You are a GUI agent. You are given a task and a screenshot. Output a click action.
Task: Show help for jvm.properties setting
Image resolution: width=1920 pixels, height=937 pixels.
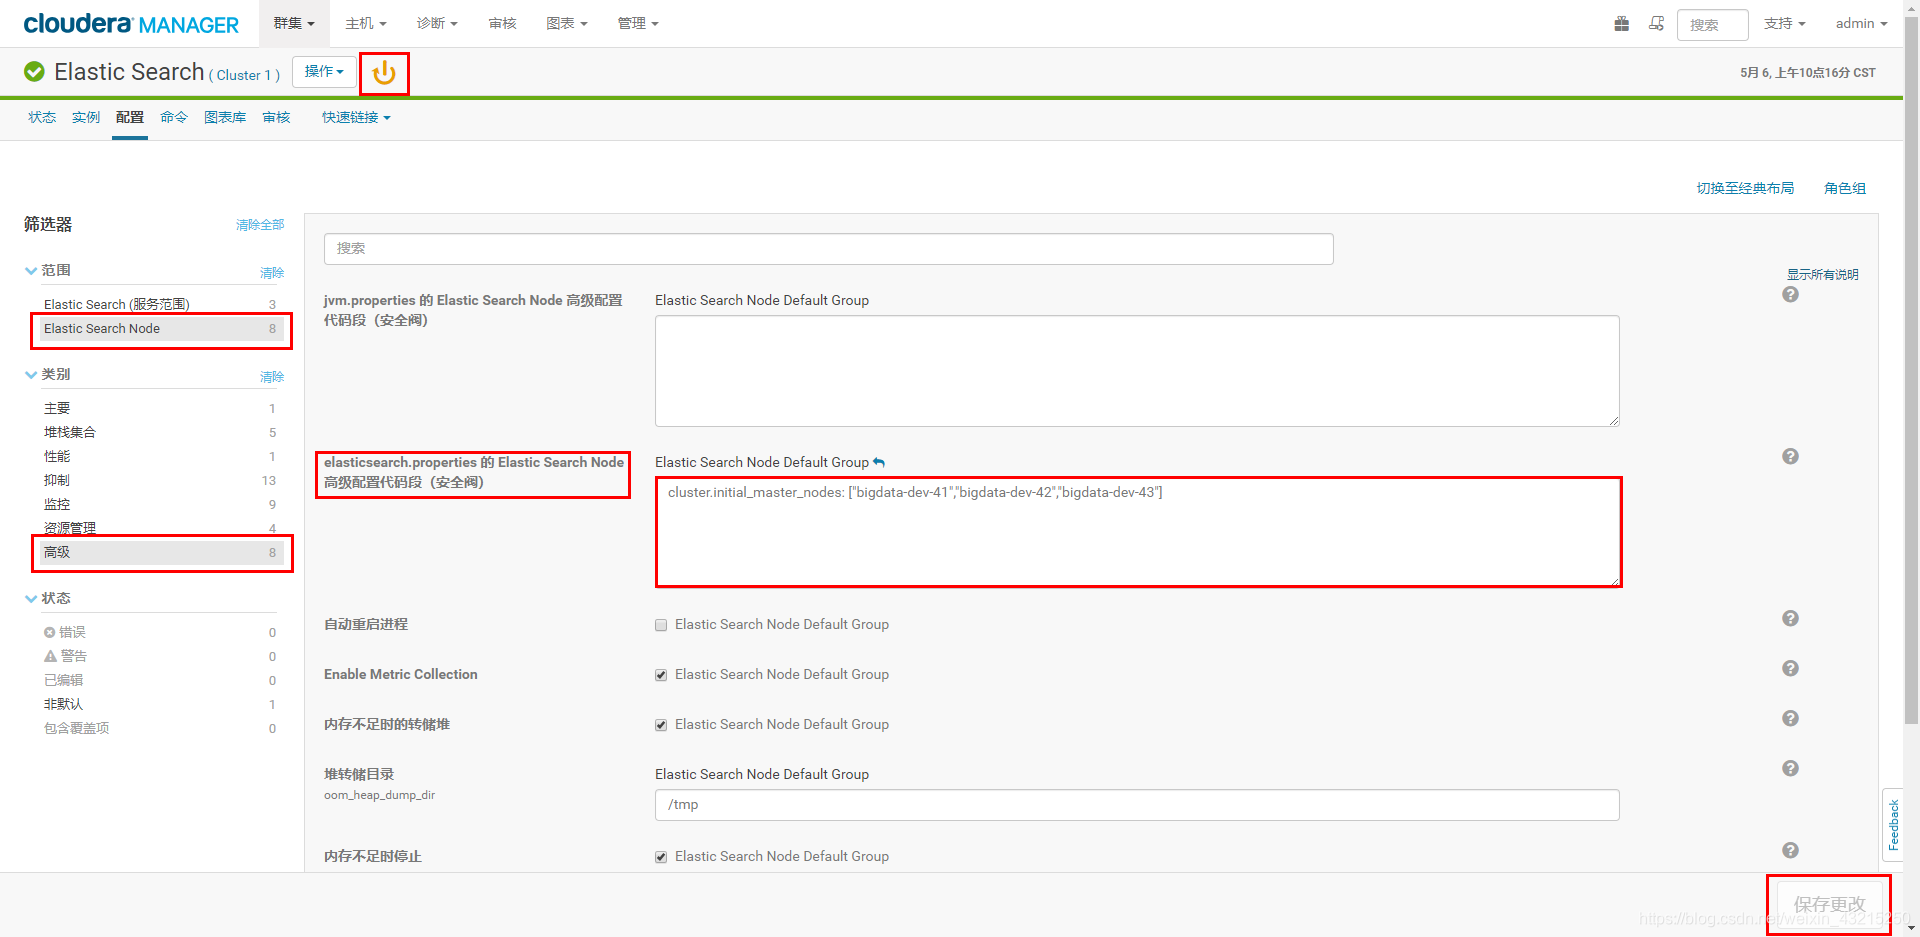tap(1790, 294)
